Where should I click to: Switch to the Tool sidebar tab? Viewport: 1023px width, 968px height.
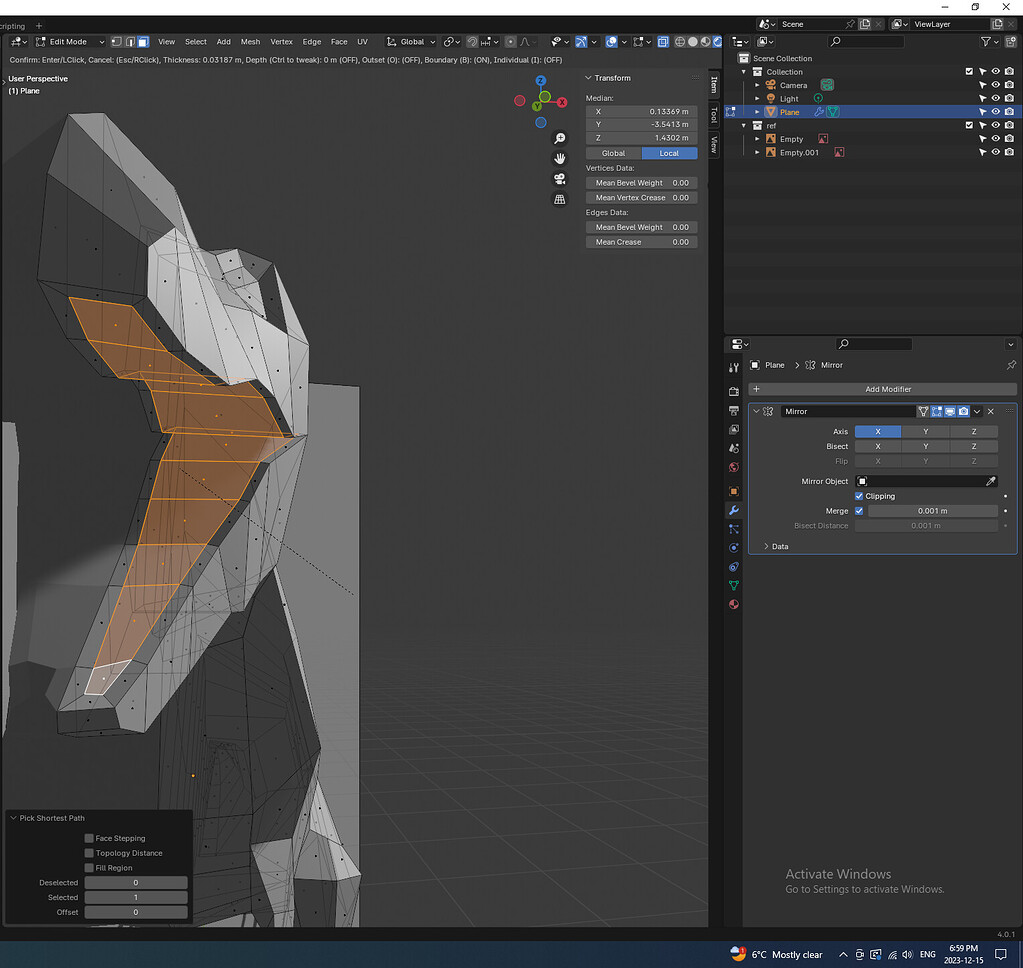[714, 115]
